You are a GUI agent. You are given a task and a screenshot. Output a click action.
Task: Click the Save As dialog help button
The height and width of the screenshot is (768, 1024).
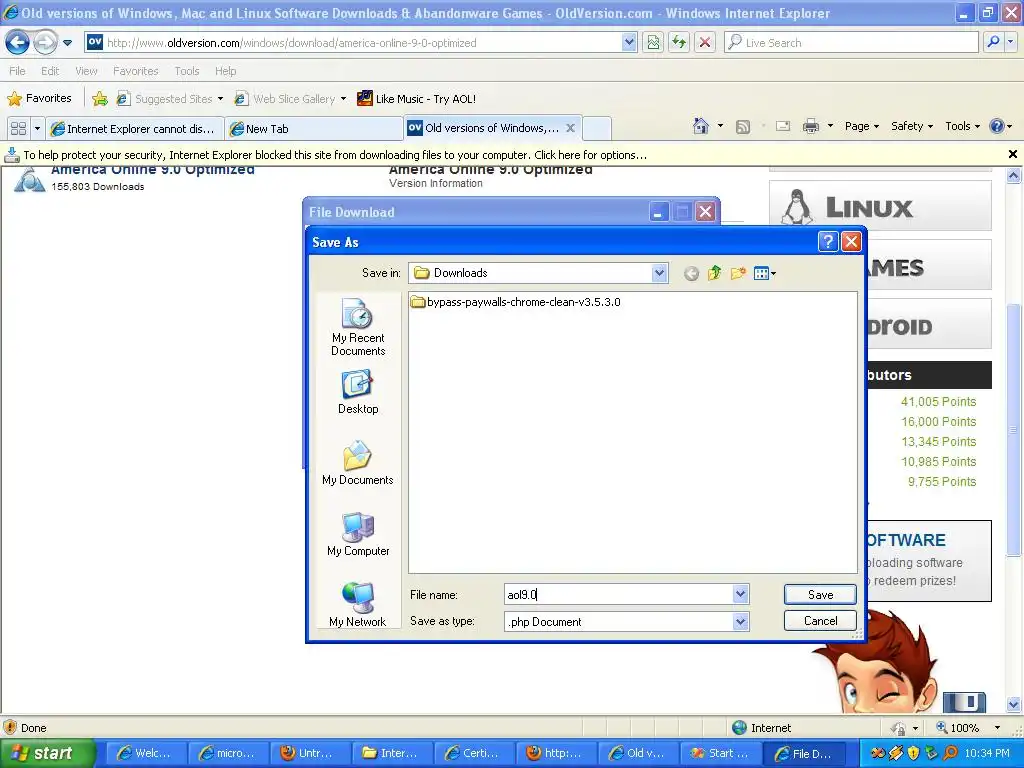[x=827, y=242]
